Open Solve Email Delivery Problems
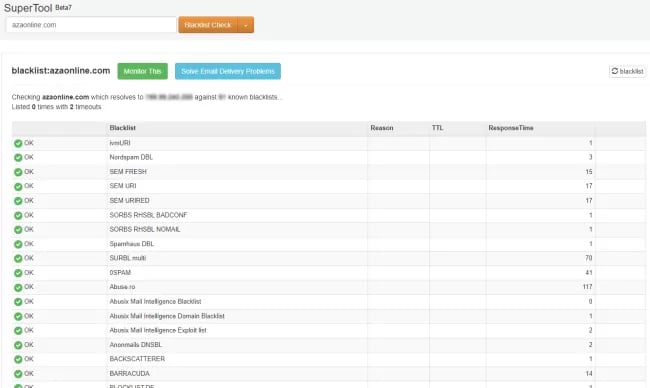The height and width of the screenshot is (388, 650). pos(228,71)
